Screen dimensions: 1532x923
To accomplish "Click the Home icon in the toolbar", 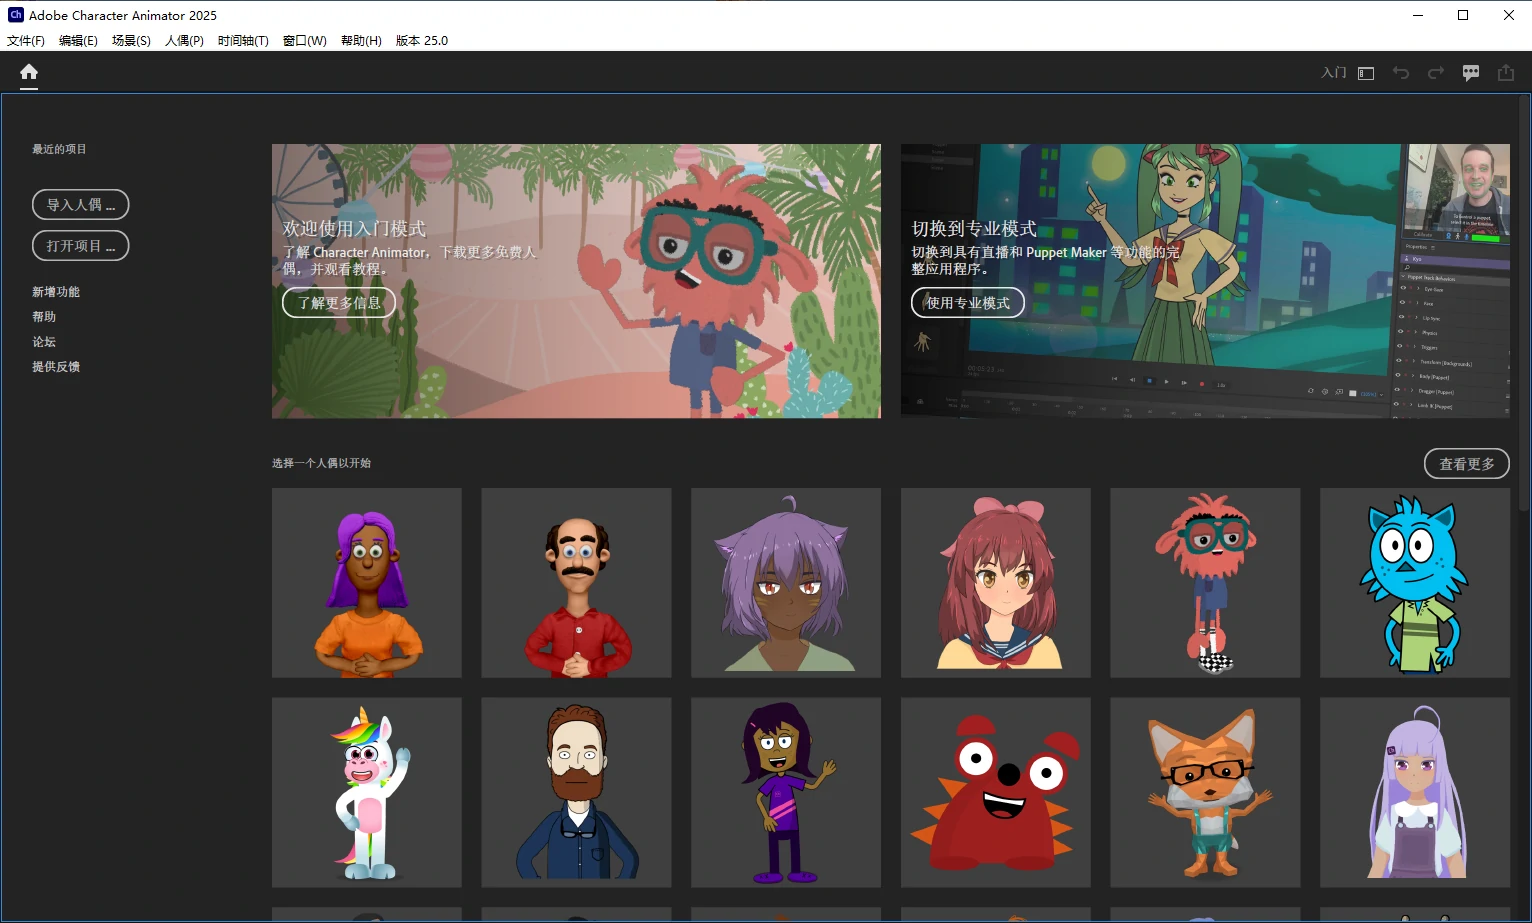I will pyautogui.click(x=28, y=72).
